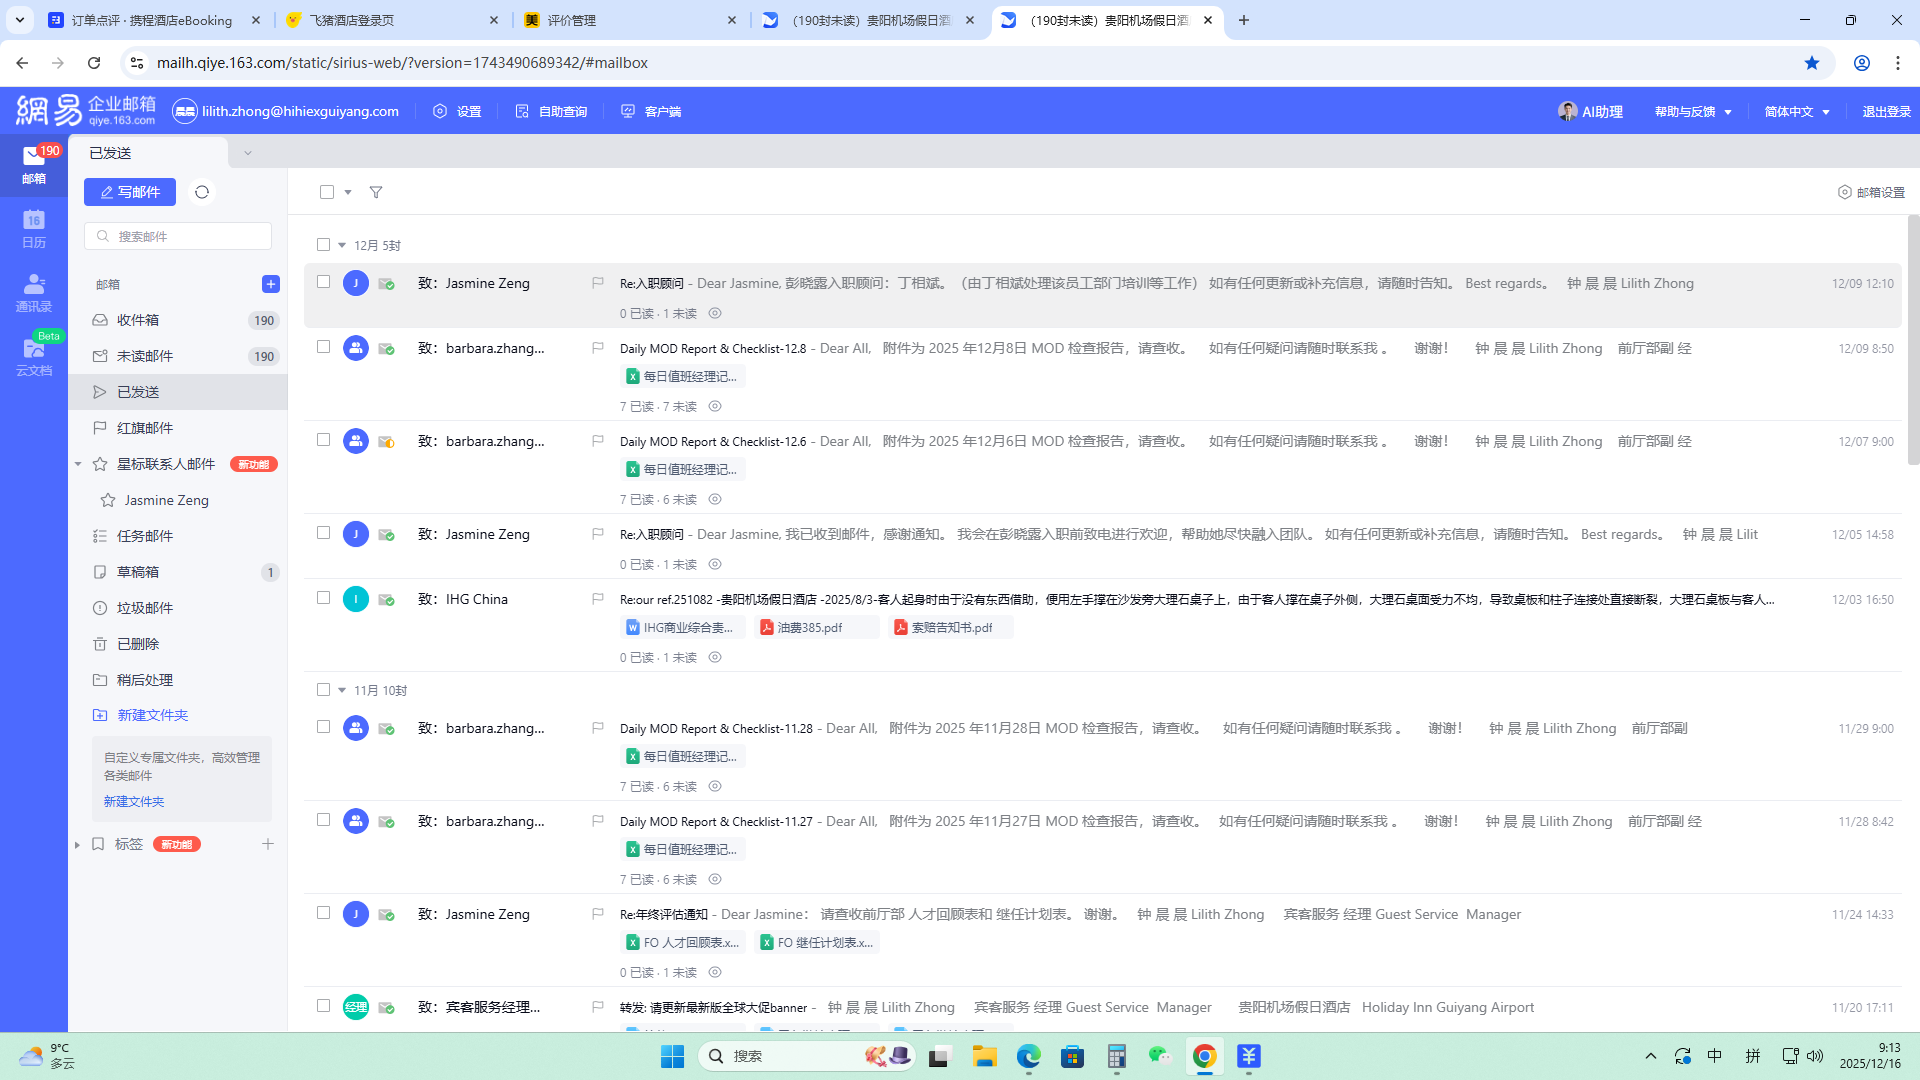Click the mail filter funnel icon
Image resolution: width=1920 pixels, height=1080 pixels.
(x=376, y=192)
